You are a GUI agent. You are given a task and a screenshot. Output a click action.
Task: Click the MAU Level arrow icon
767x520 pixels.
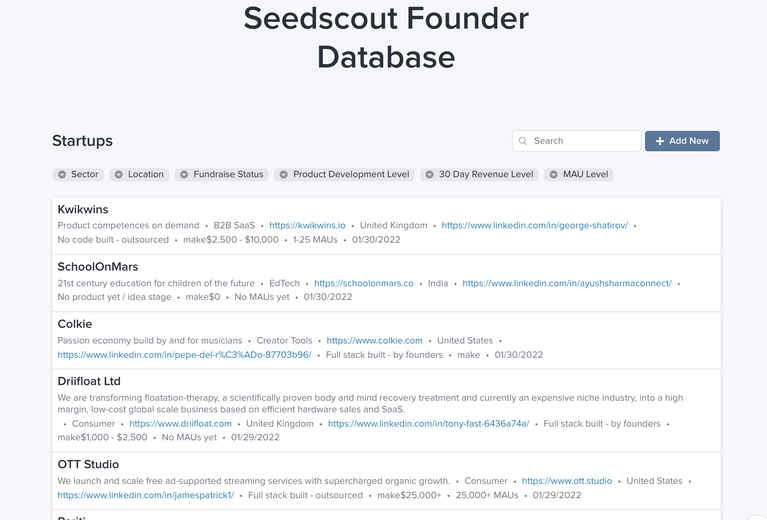click(x=553, y=175)
